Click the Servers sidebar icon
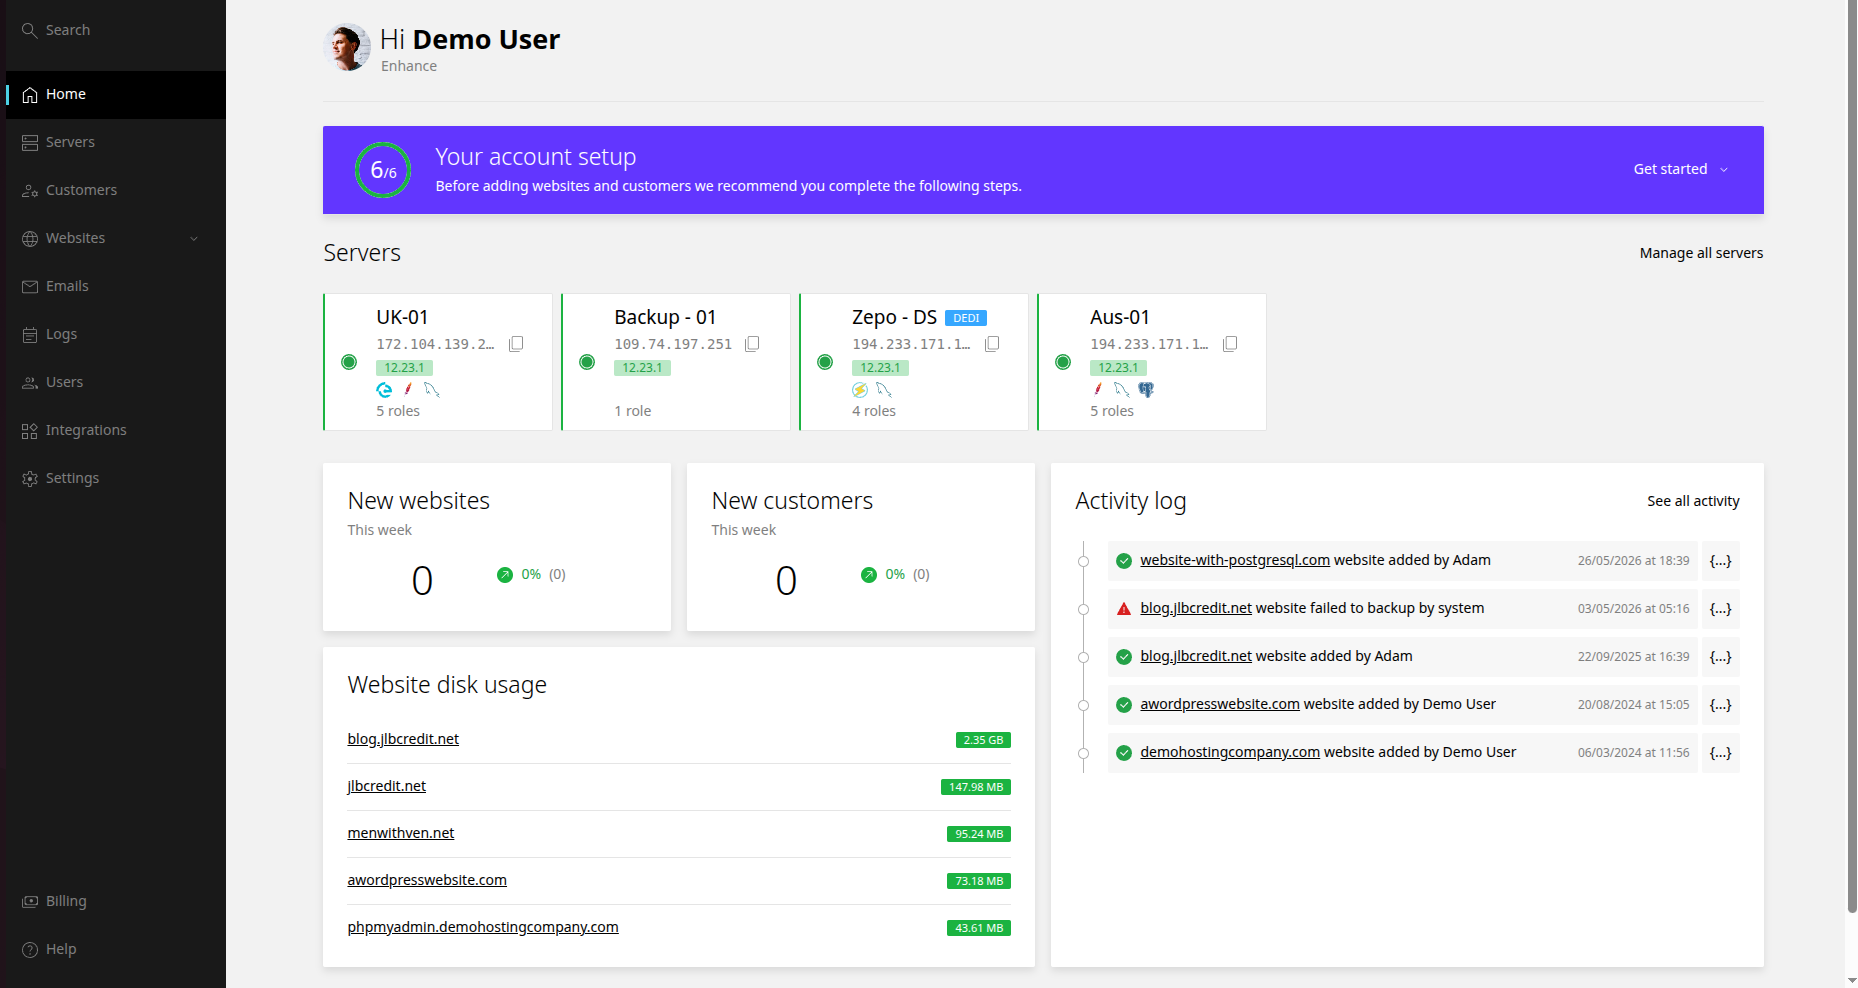 tap(30, 143)
